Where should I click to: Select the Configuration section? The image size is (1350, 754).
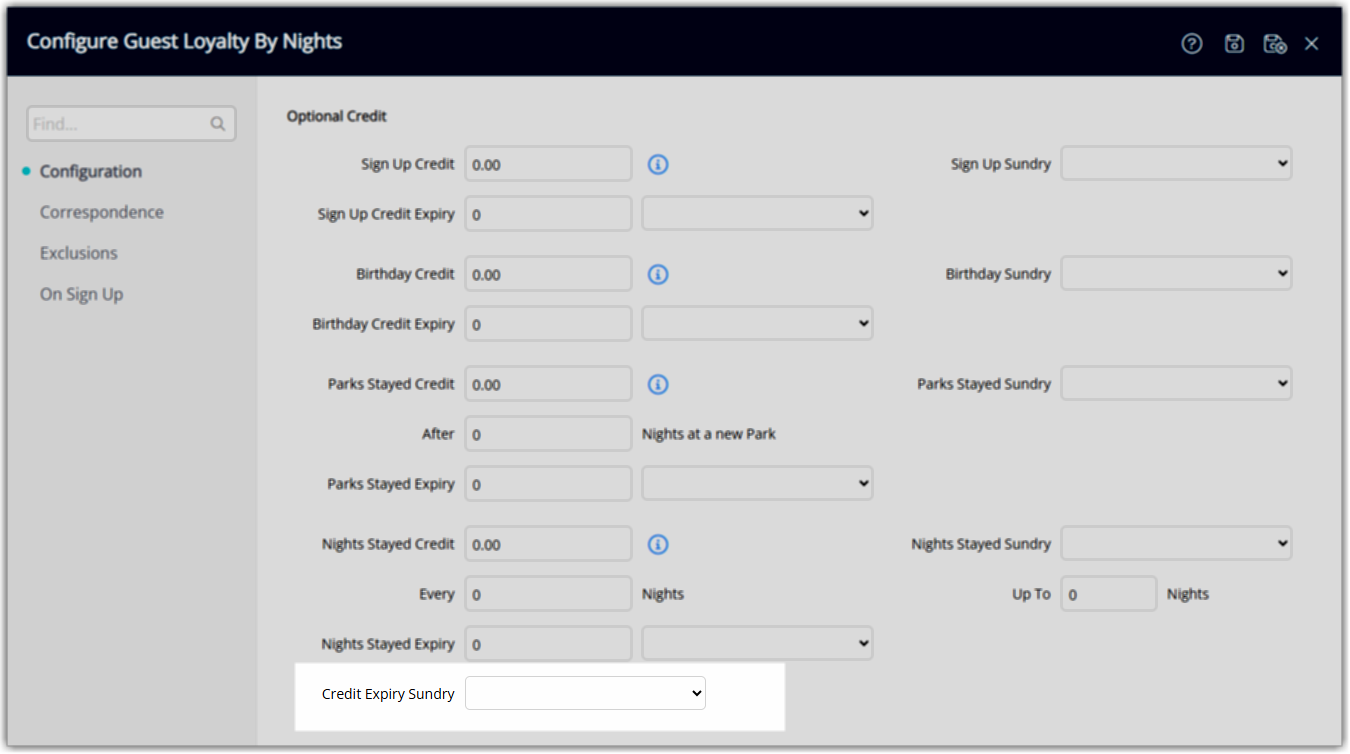91,171
